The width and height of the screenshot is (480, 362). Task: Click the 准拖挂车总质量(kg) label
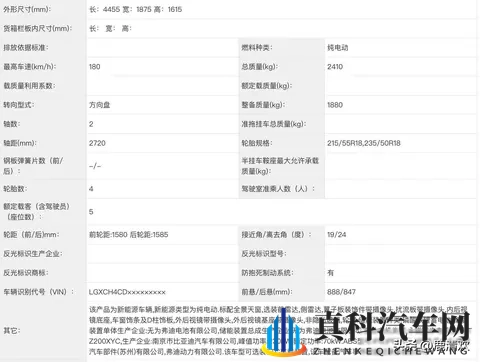(x=274, y=124)
